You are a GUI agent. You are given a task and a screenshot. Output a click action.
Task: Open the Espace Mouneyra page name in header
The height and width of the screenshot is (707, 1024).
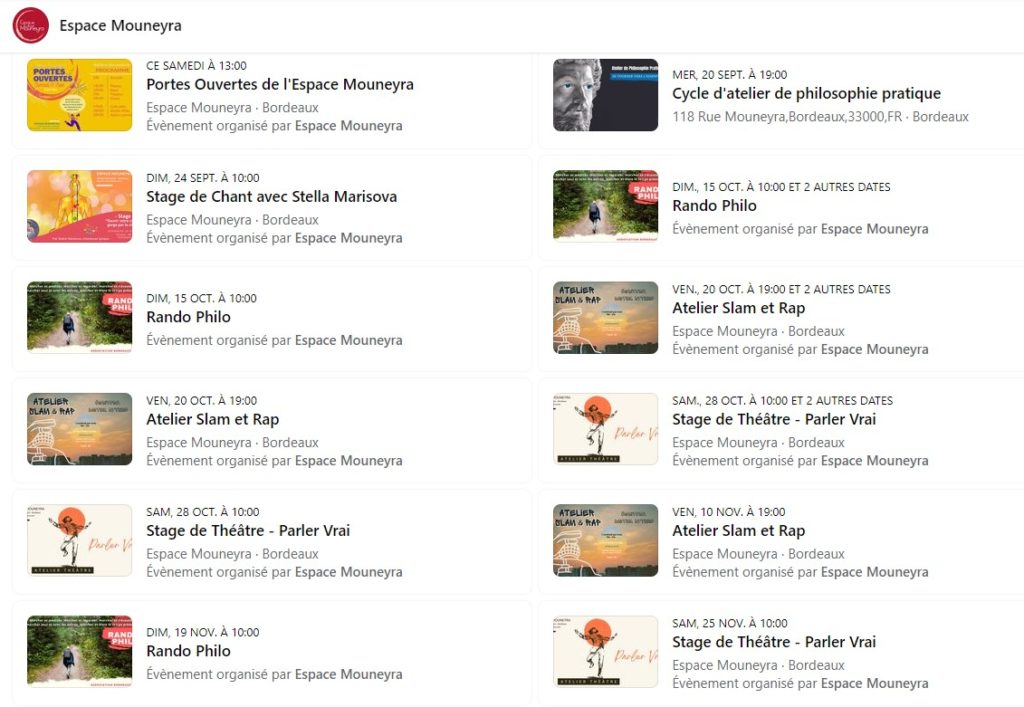click(120, 25)
